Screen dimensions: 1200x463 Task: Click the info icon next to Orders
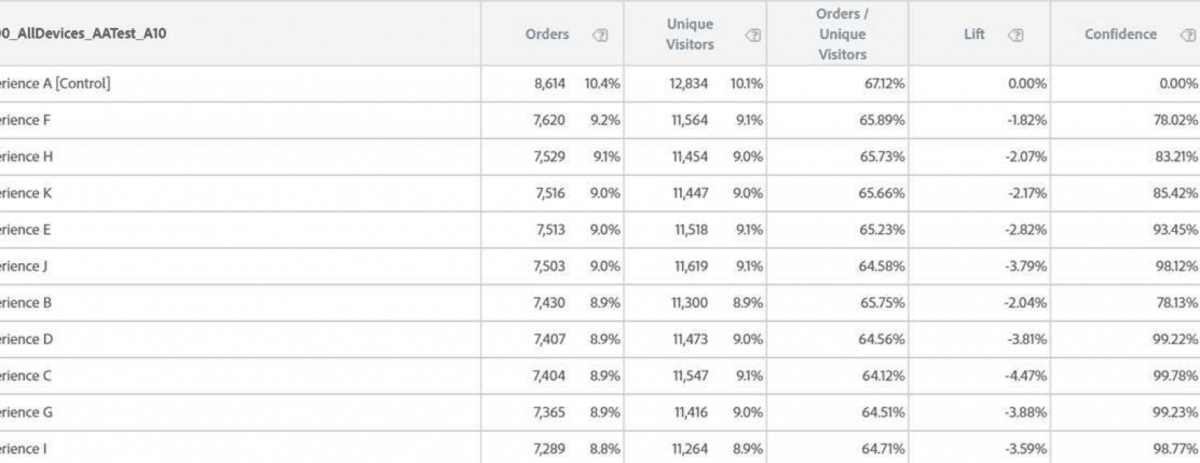point(601,35)
